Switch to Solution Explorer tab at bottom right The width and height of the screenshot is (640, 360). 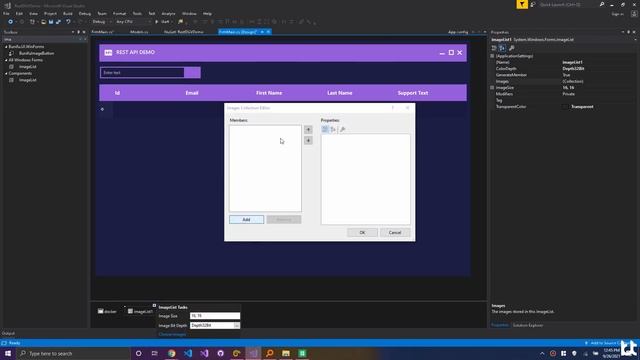point(528,325)
